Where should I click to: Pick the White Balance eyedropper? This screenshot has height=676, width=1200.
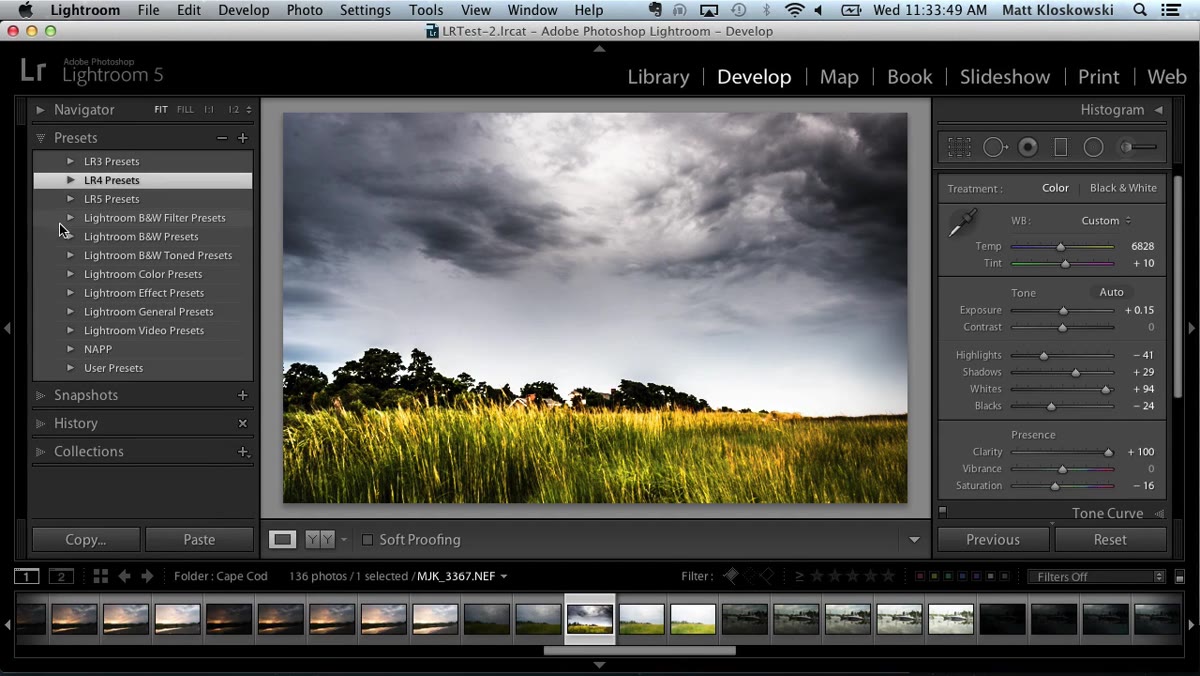962,223
